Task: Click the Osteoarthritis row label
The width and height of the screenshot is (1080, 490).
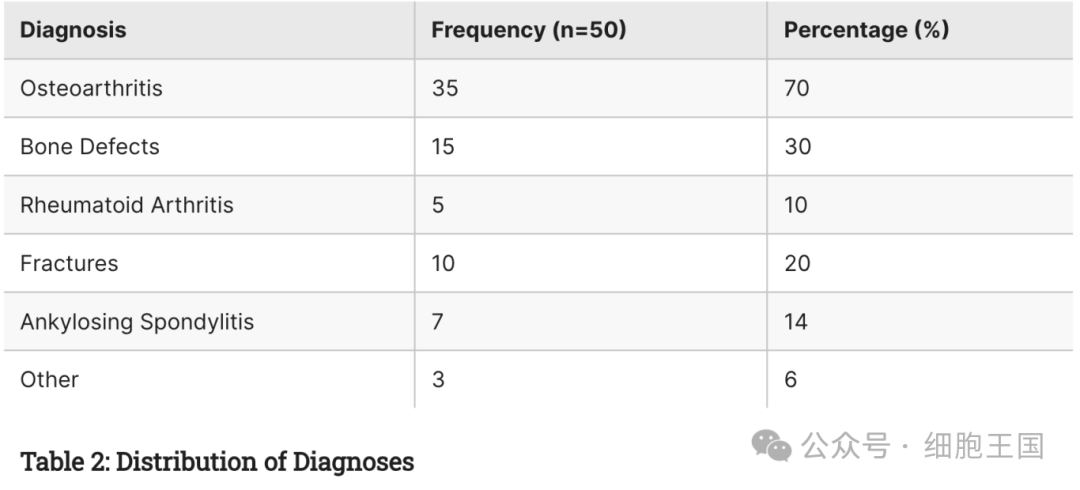Action: (92, 88)
